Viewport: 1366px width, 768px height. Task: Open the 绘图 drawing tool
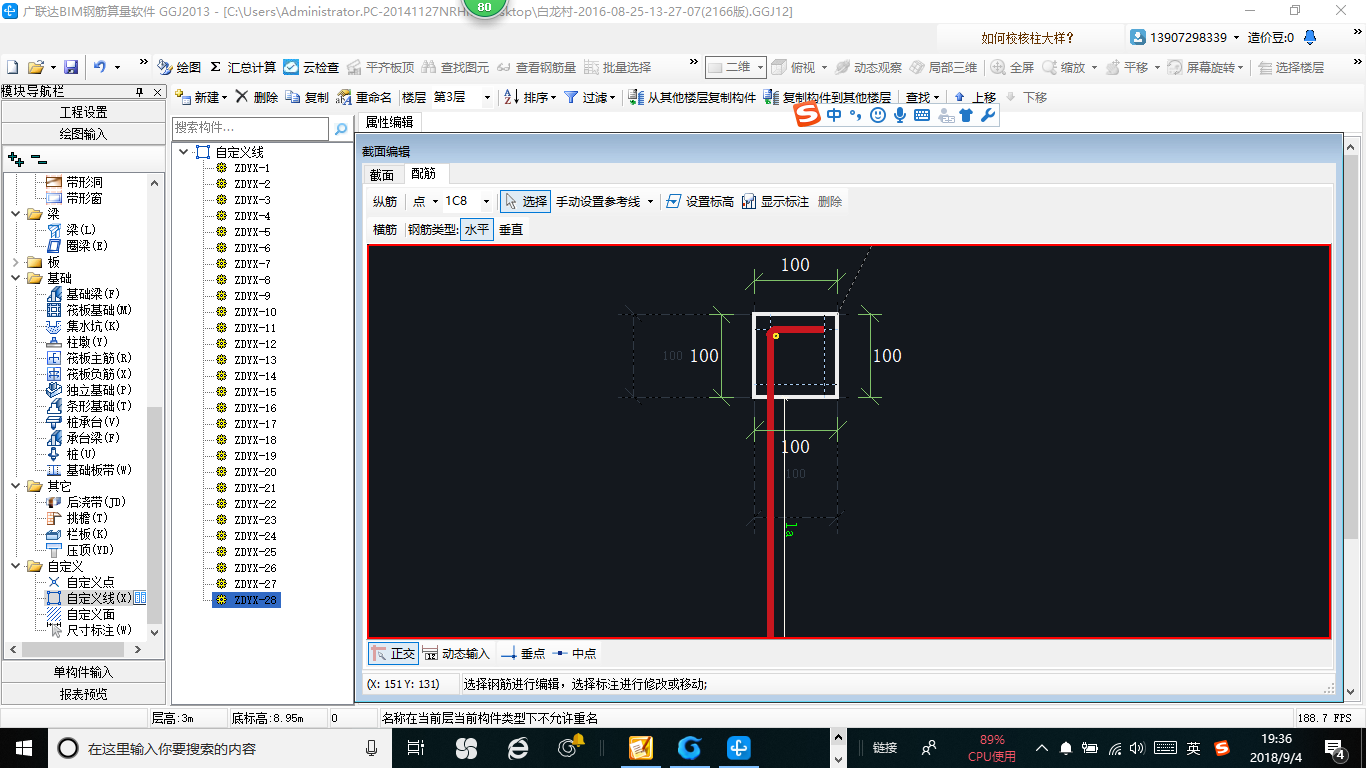180,67
